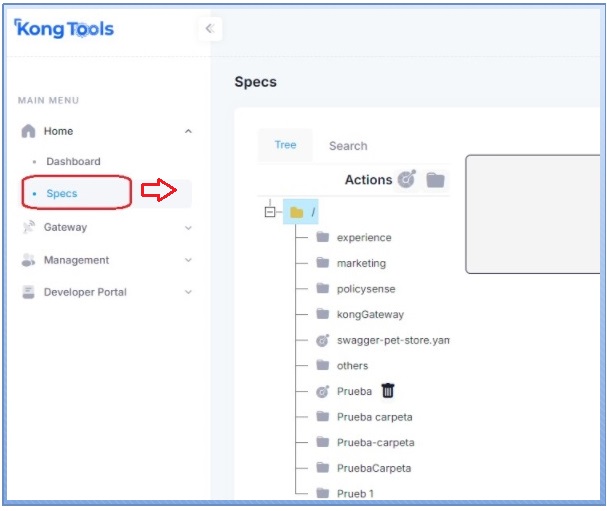Viewport: 607px width, 511px height.
Task: Click the Home icon in the main menu
Action: (x=28, y=131)
